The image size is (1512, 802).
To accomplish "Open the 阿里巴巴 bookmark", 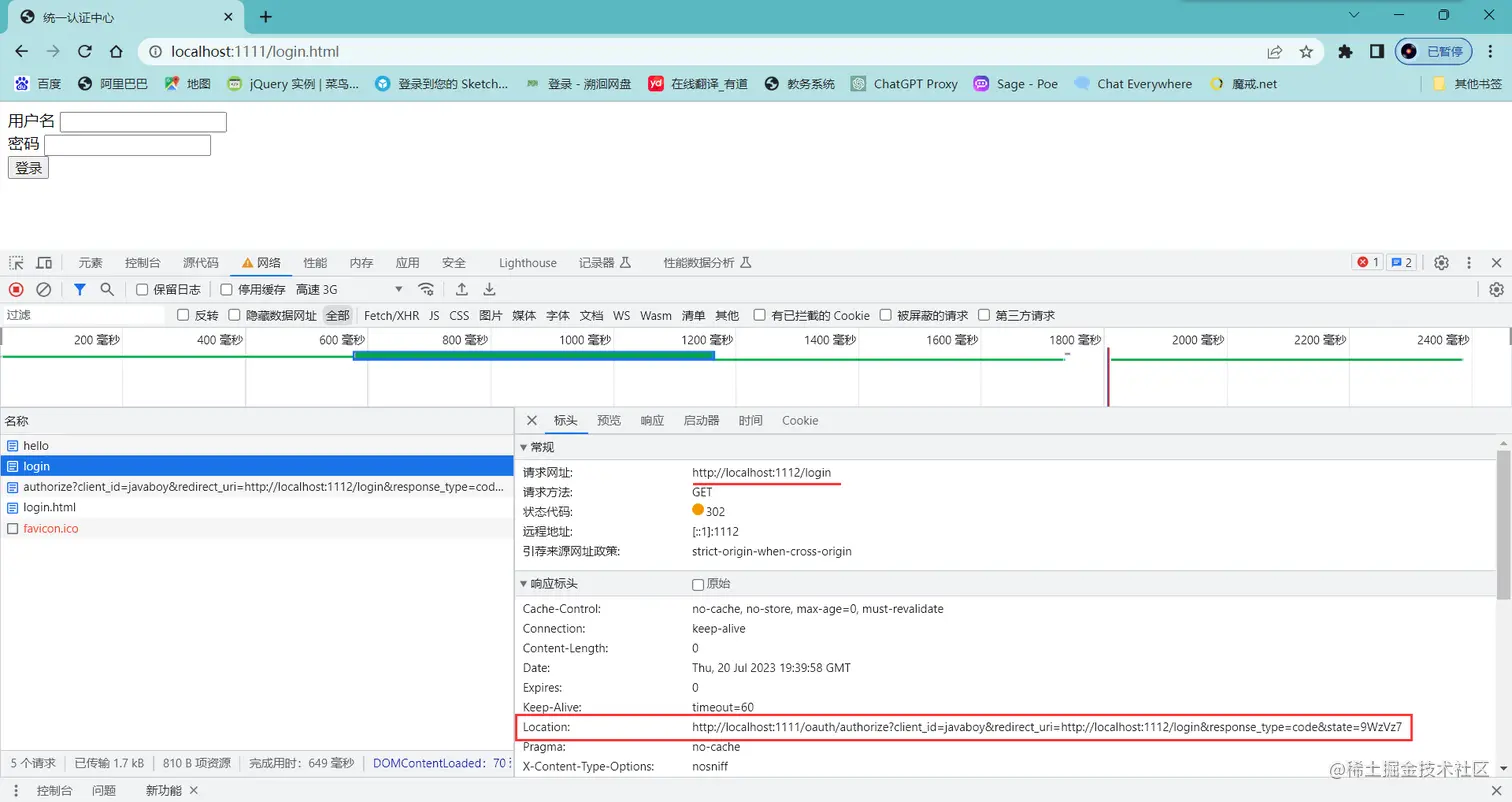I will [113, 84].
